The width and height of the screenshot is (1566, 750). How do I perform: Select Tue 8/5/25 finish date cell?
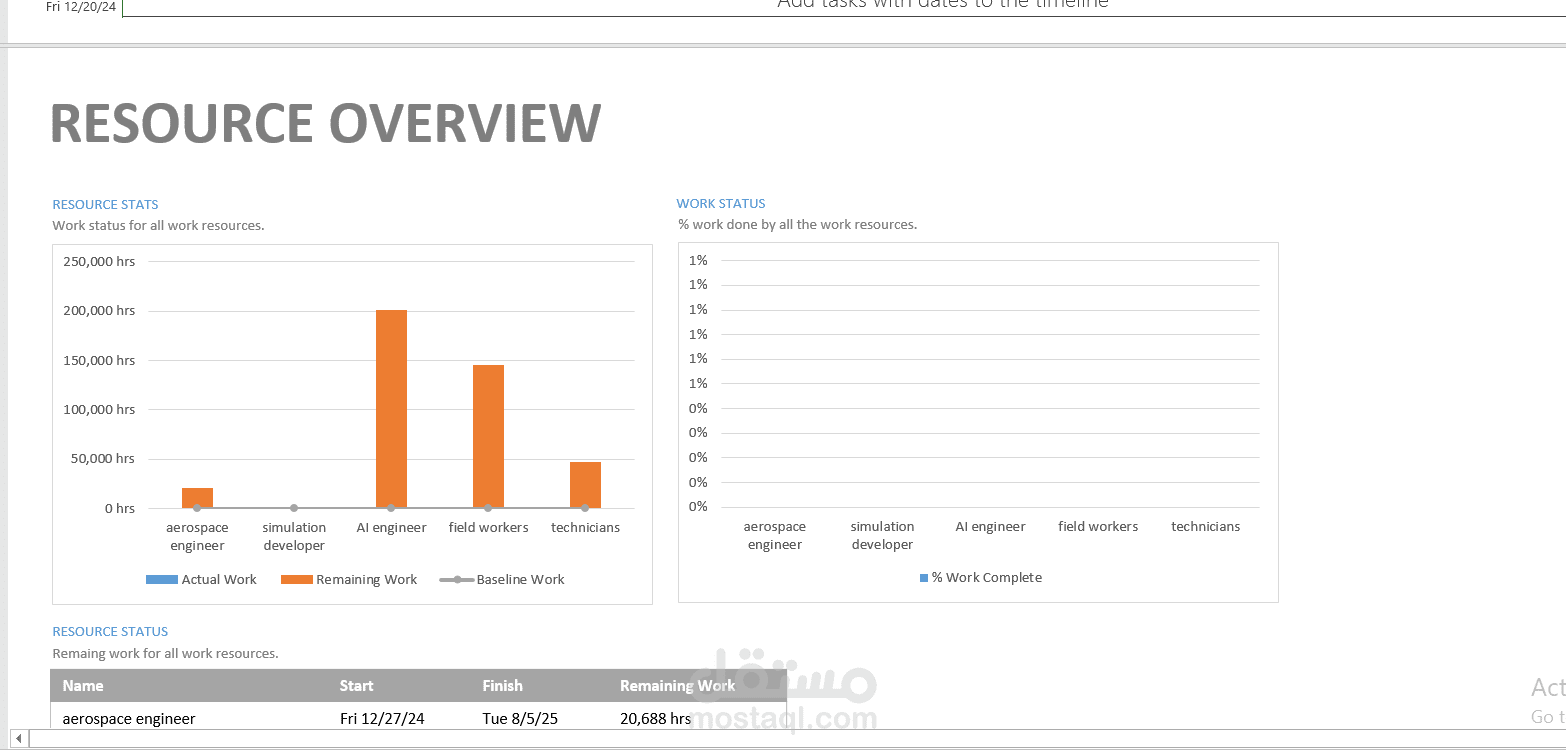click(519, 718)
